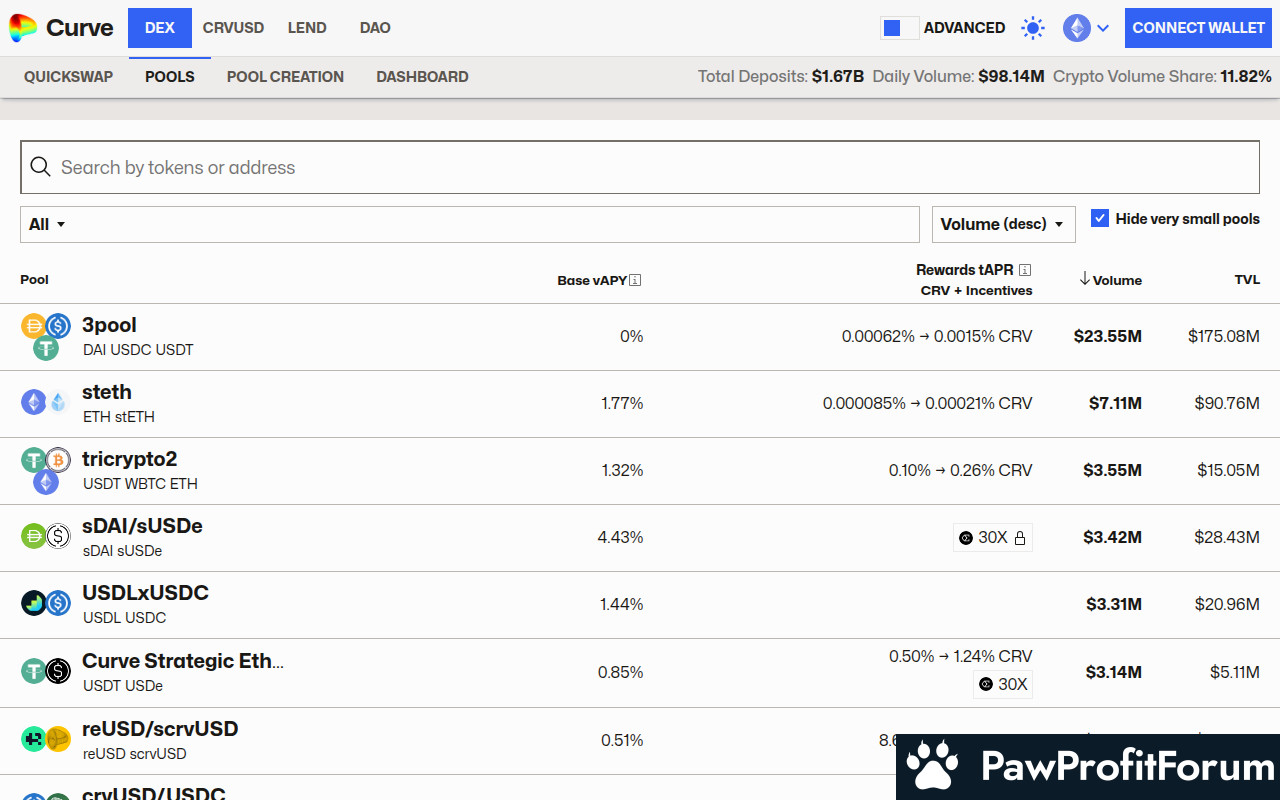Click the 3pool token icons

pyautogui.click(x=46, y=336)
